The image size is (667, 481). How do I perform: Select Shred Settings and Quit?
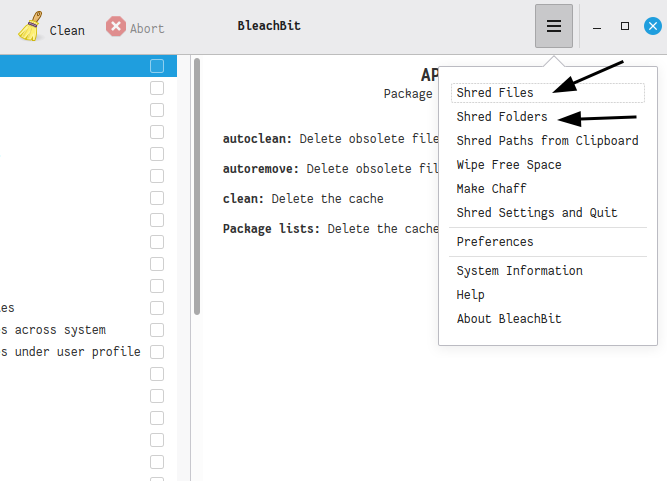(x=537, y=213)
